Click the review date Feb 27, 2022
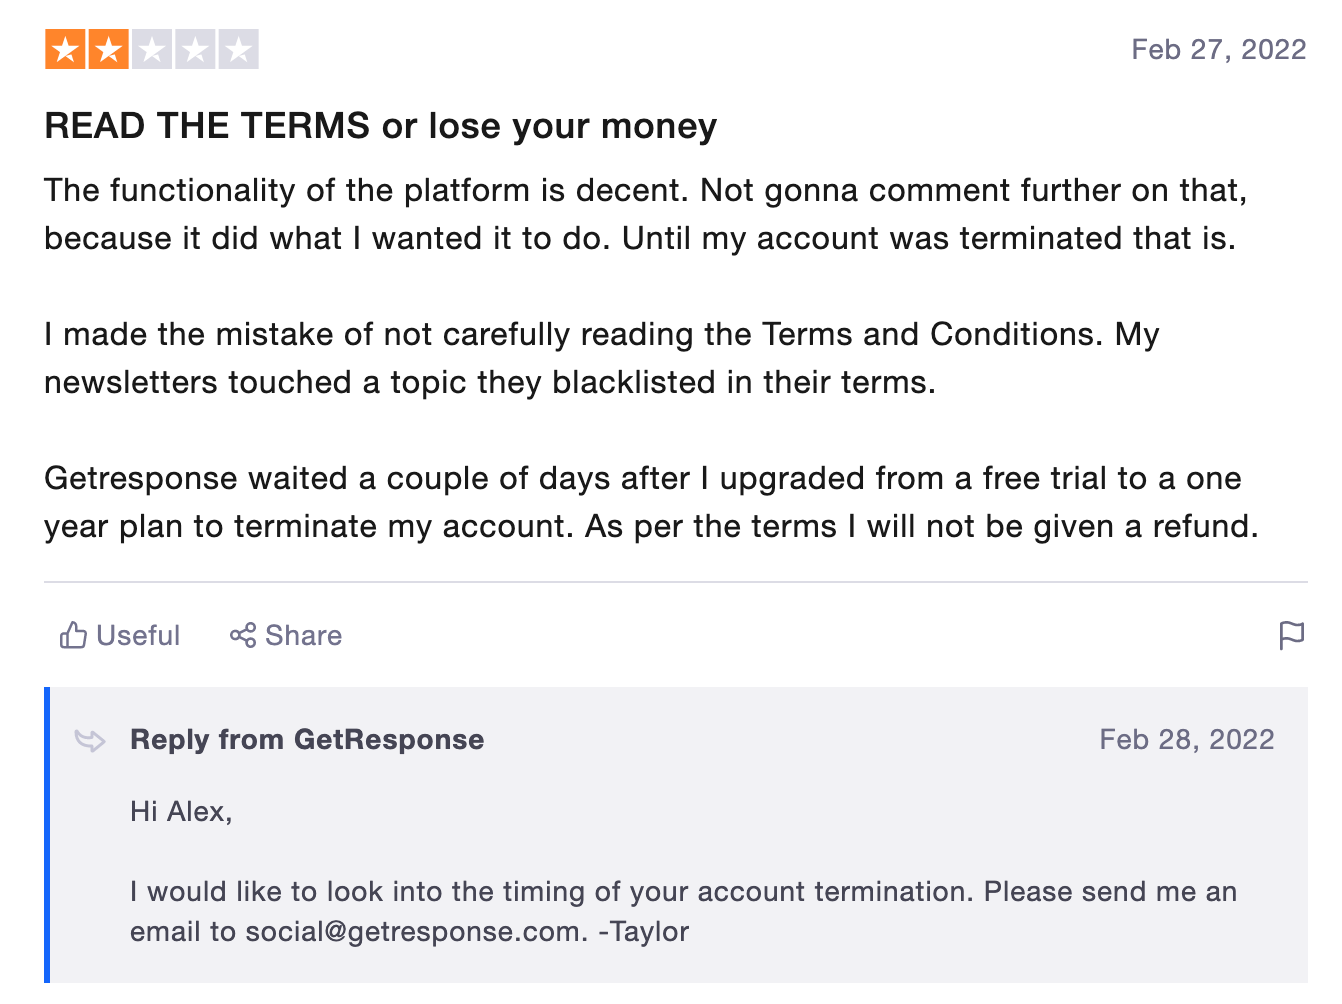The image size is (1342, 1004). tap(1219, 50)
